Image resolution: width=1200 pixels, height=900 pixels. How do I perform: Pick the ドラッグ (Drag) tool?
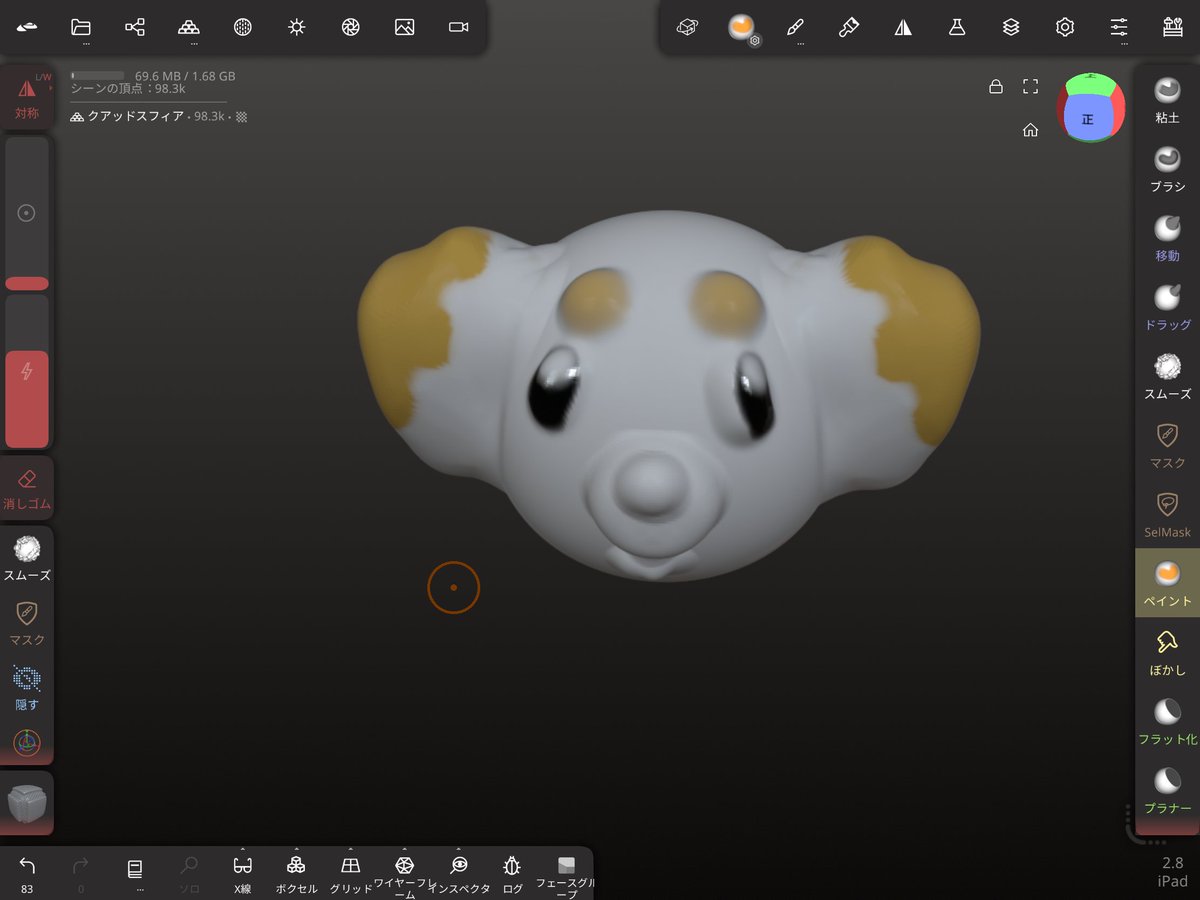click(1167, 307)
